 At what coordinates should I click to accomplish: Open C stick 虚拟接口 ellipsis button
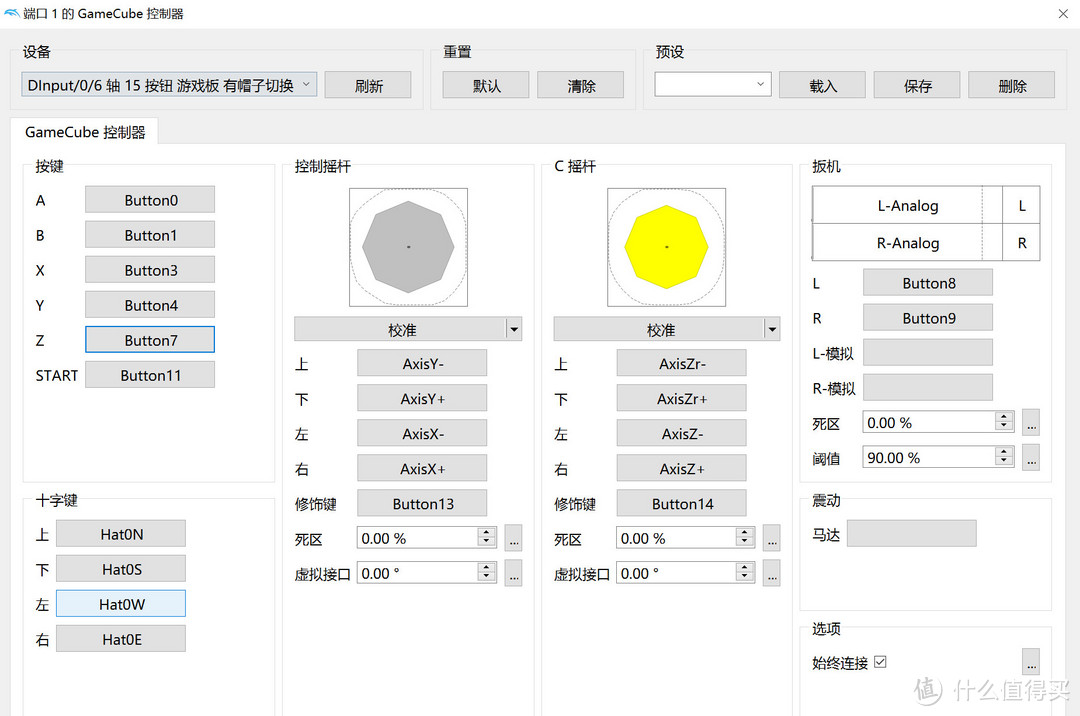772,573
